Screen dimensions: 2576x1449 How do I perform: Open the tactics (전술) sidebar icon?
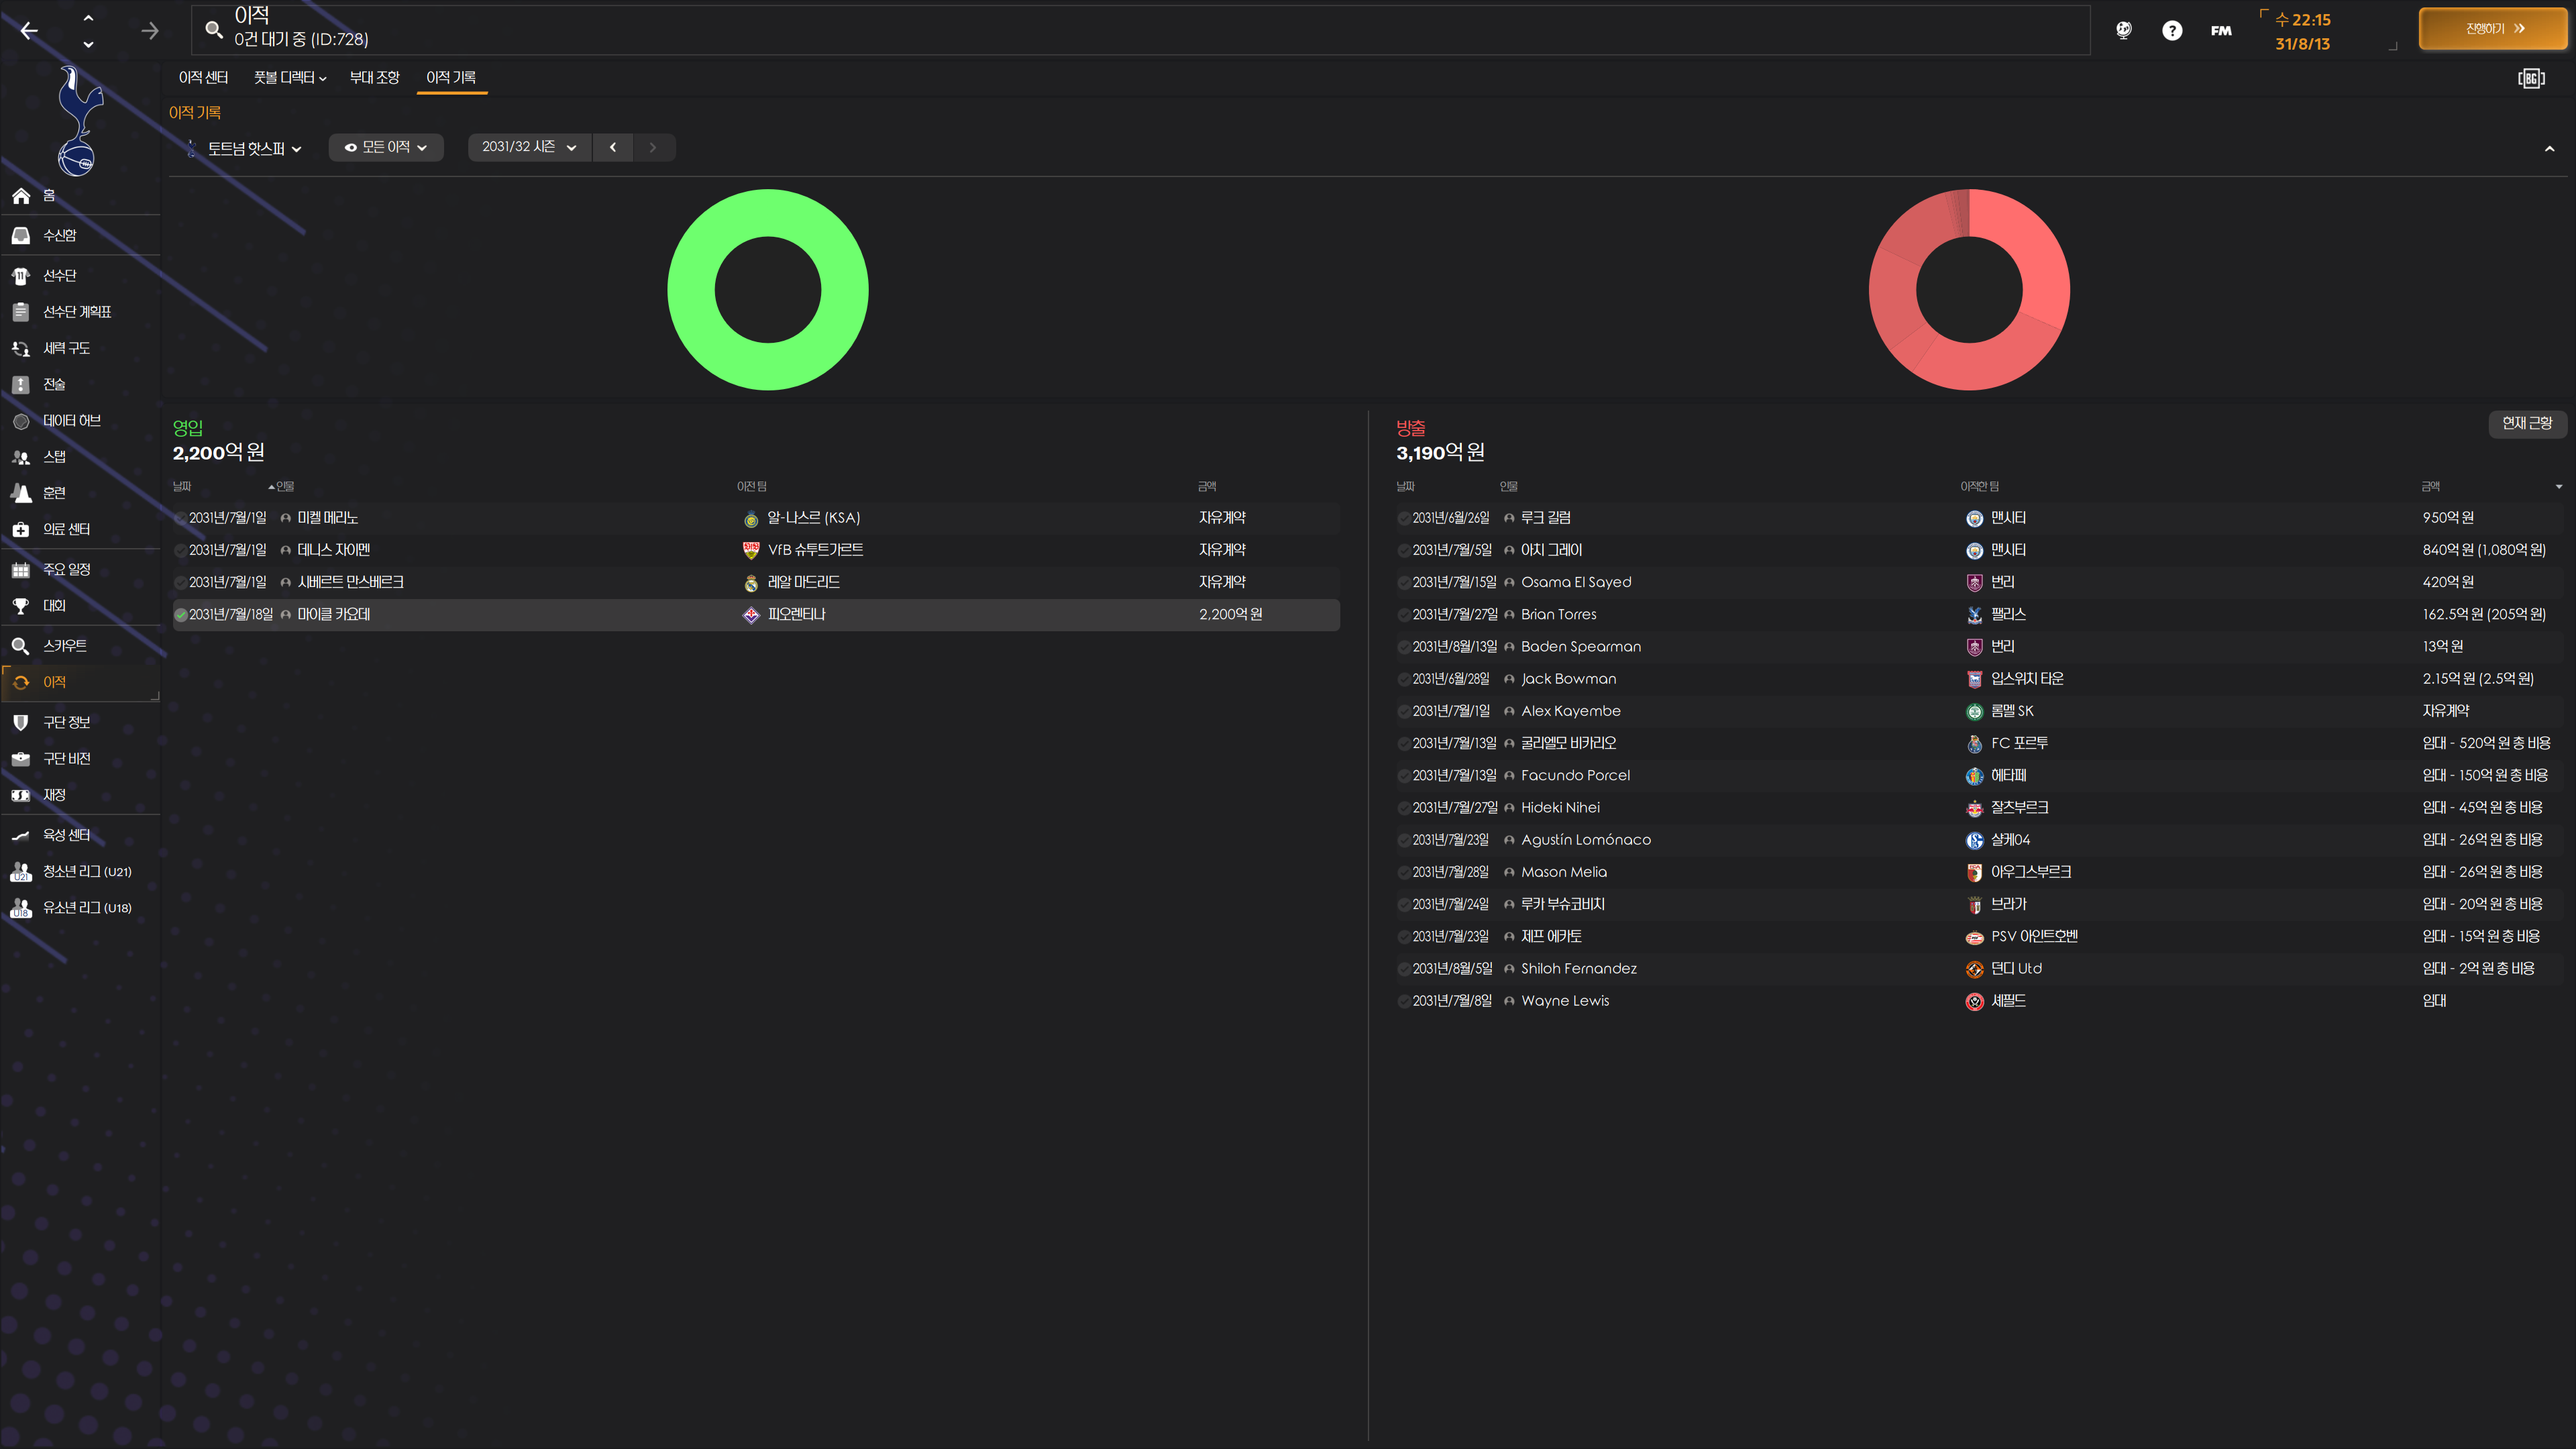[21, 384]
